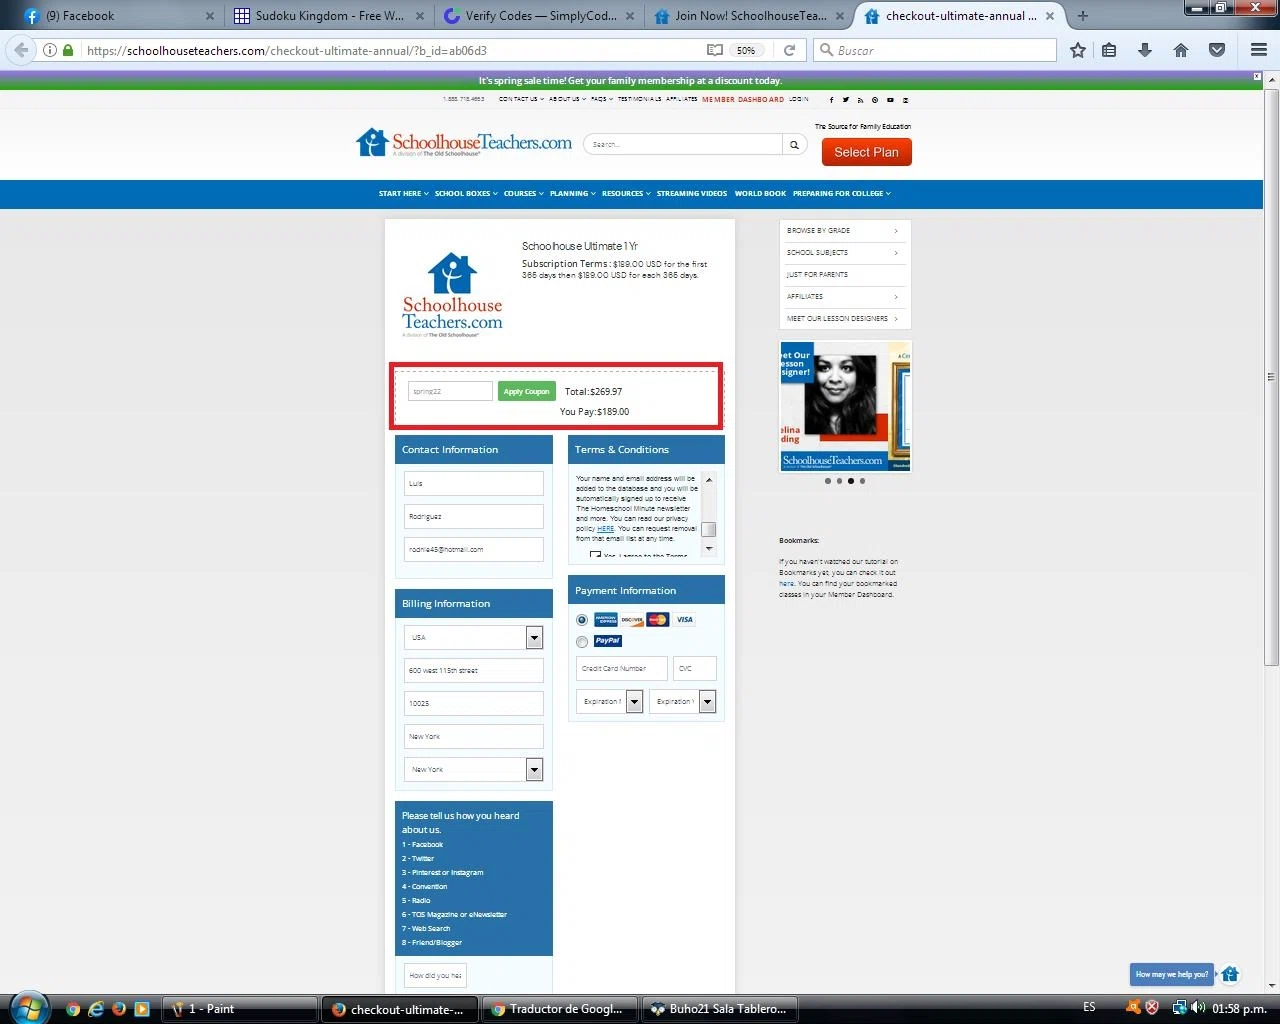
Task: Switch to Verify Codes SimplyCodes tab
Action: click(x=537, y=16)
